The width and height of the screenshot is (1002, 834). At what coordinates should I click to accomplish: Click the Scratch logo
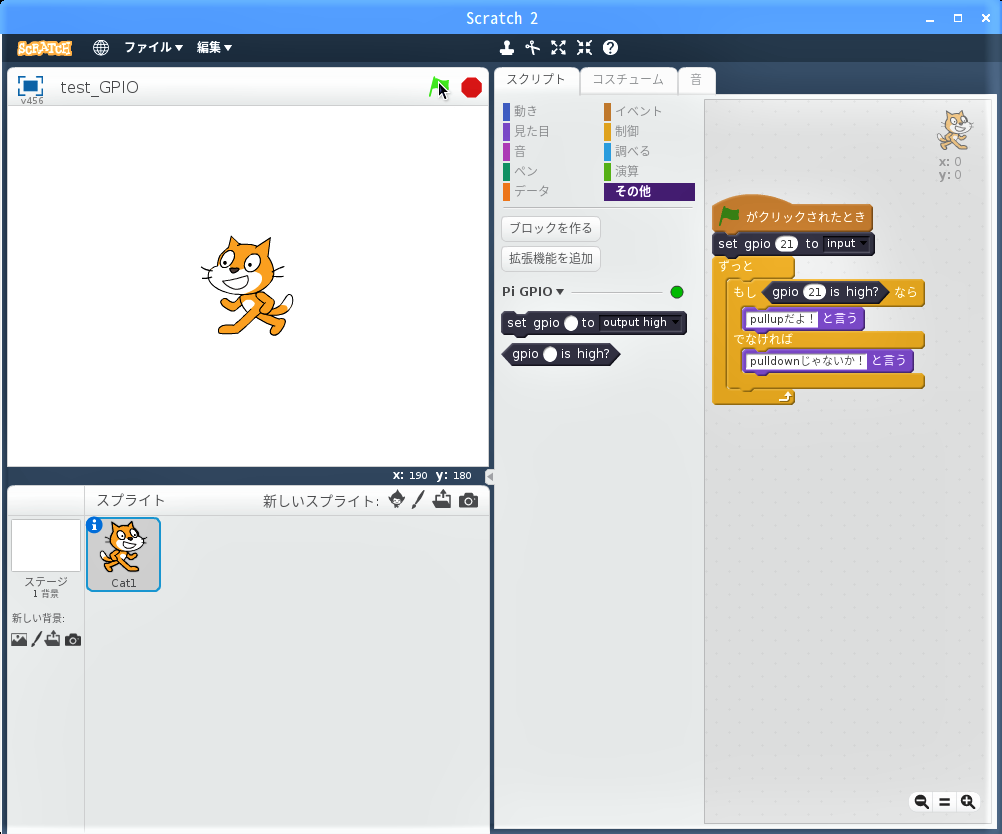coord(44,48)
